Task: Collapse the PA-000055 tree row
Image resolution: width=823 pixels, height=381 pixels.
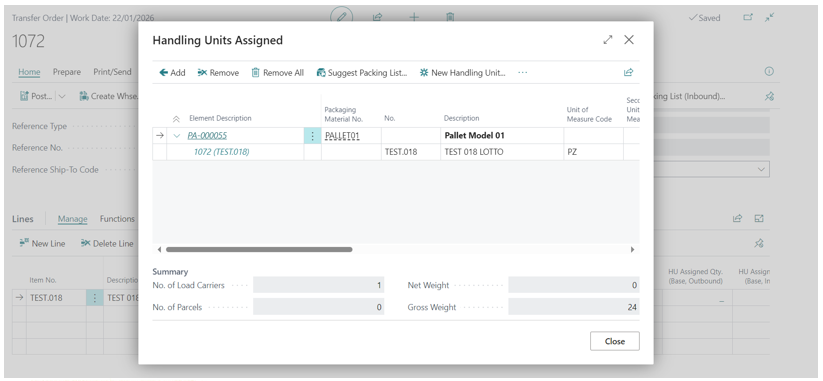Action: coord(176,135)
